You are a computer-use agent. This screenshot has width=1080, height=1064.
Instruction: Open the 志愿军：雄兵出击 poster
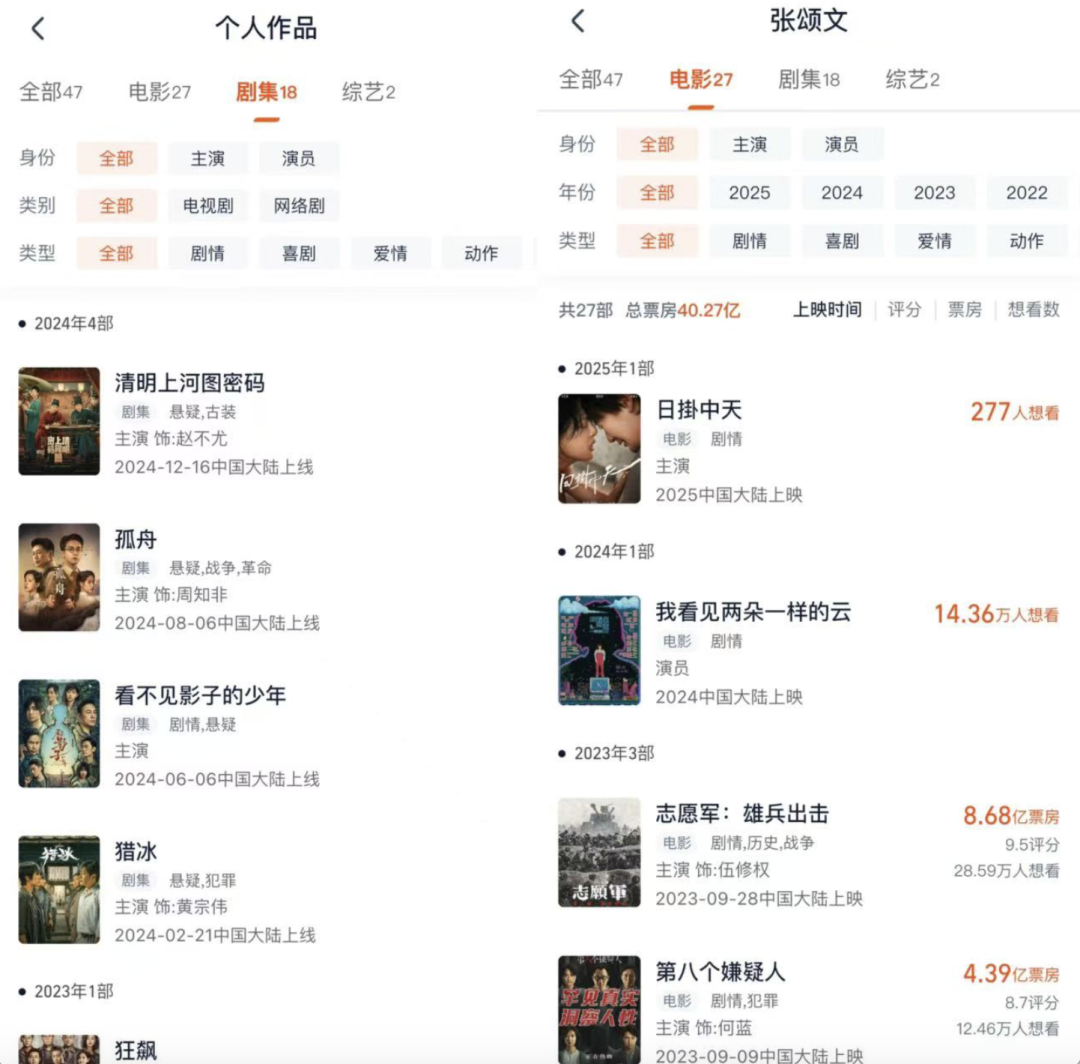pos(599,853)
